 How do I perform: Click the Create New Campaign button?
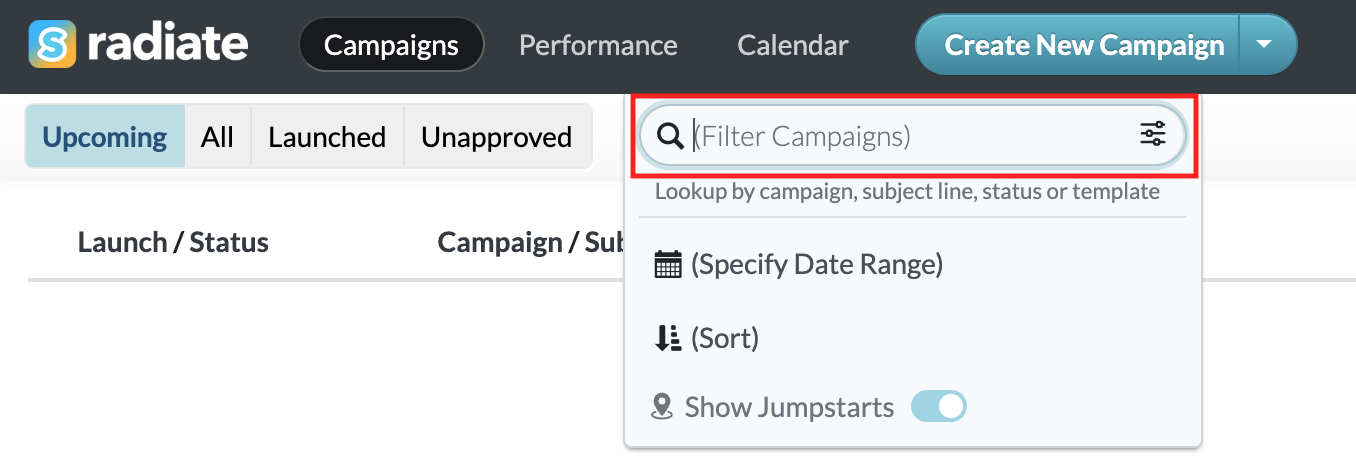coord(1078,45)
